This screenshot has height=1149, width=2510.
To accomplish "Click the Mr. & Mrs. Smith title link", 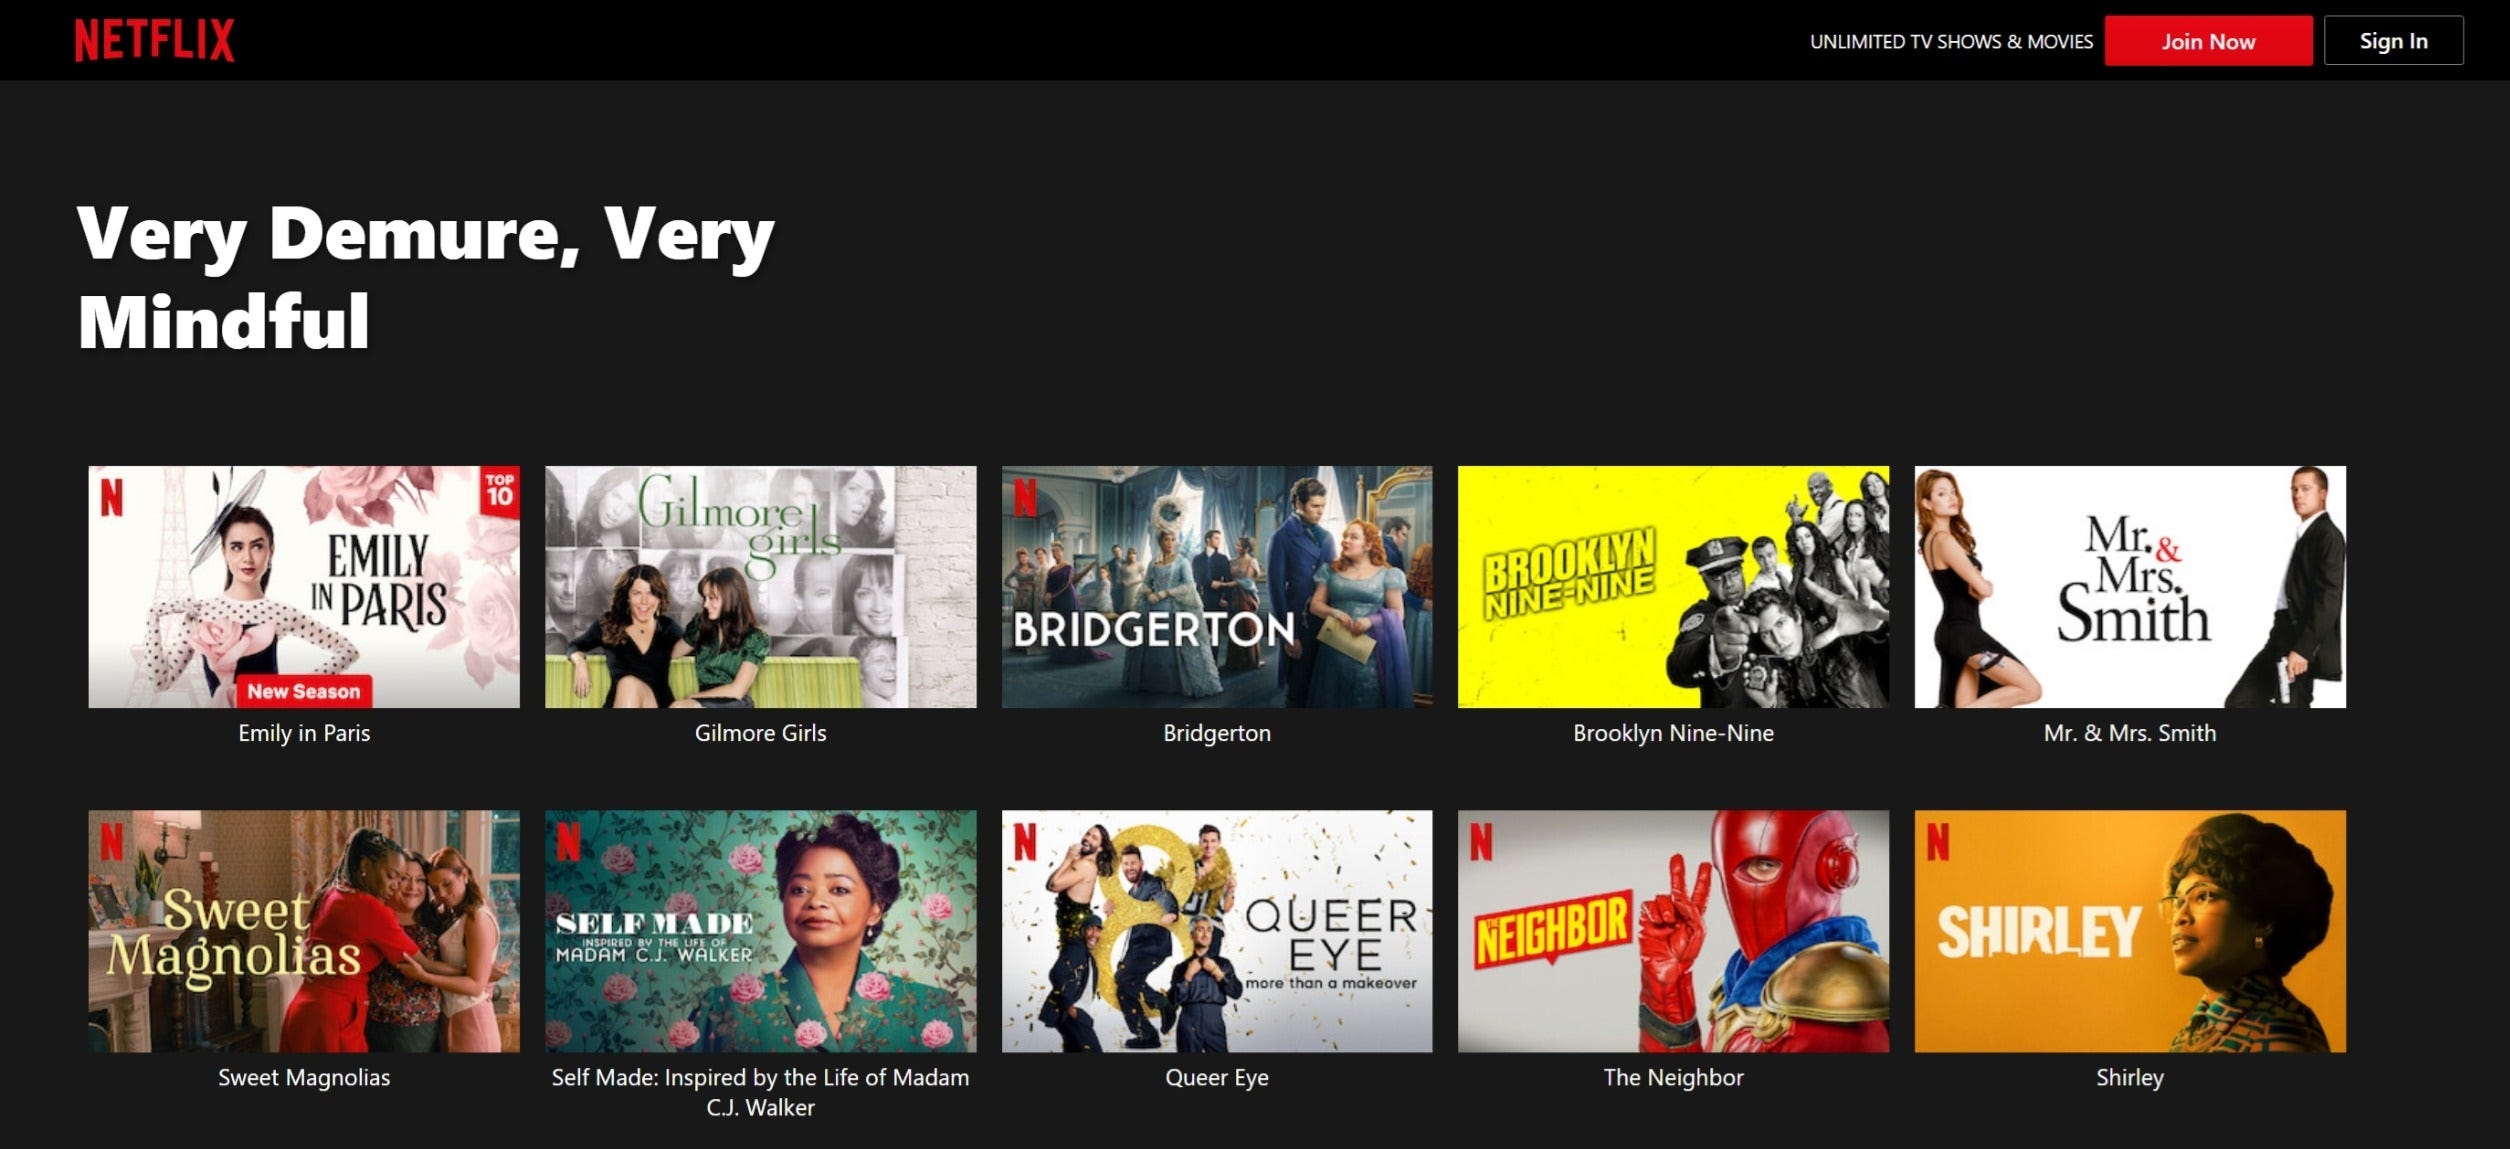I will (x=2130, y=733).
